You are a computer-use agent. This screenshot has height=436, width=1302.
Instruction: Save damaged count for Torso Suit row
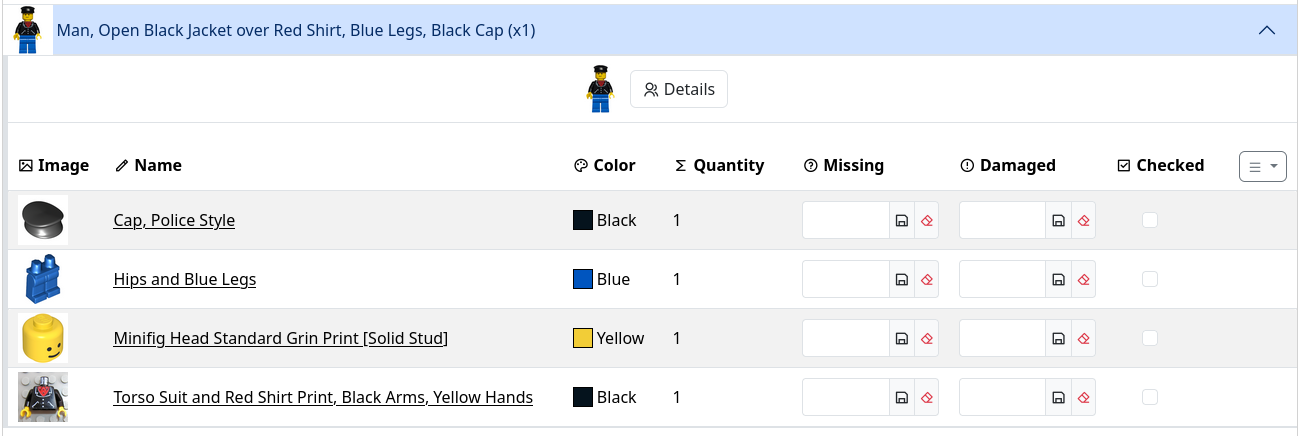point(1058,397)
